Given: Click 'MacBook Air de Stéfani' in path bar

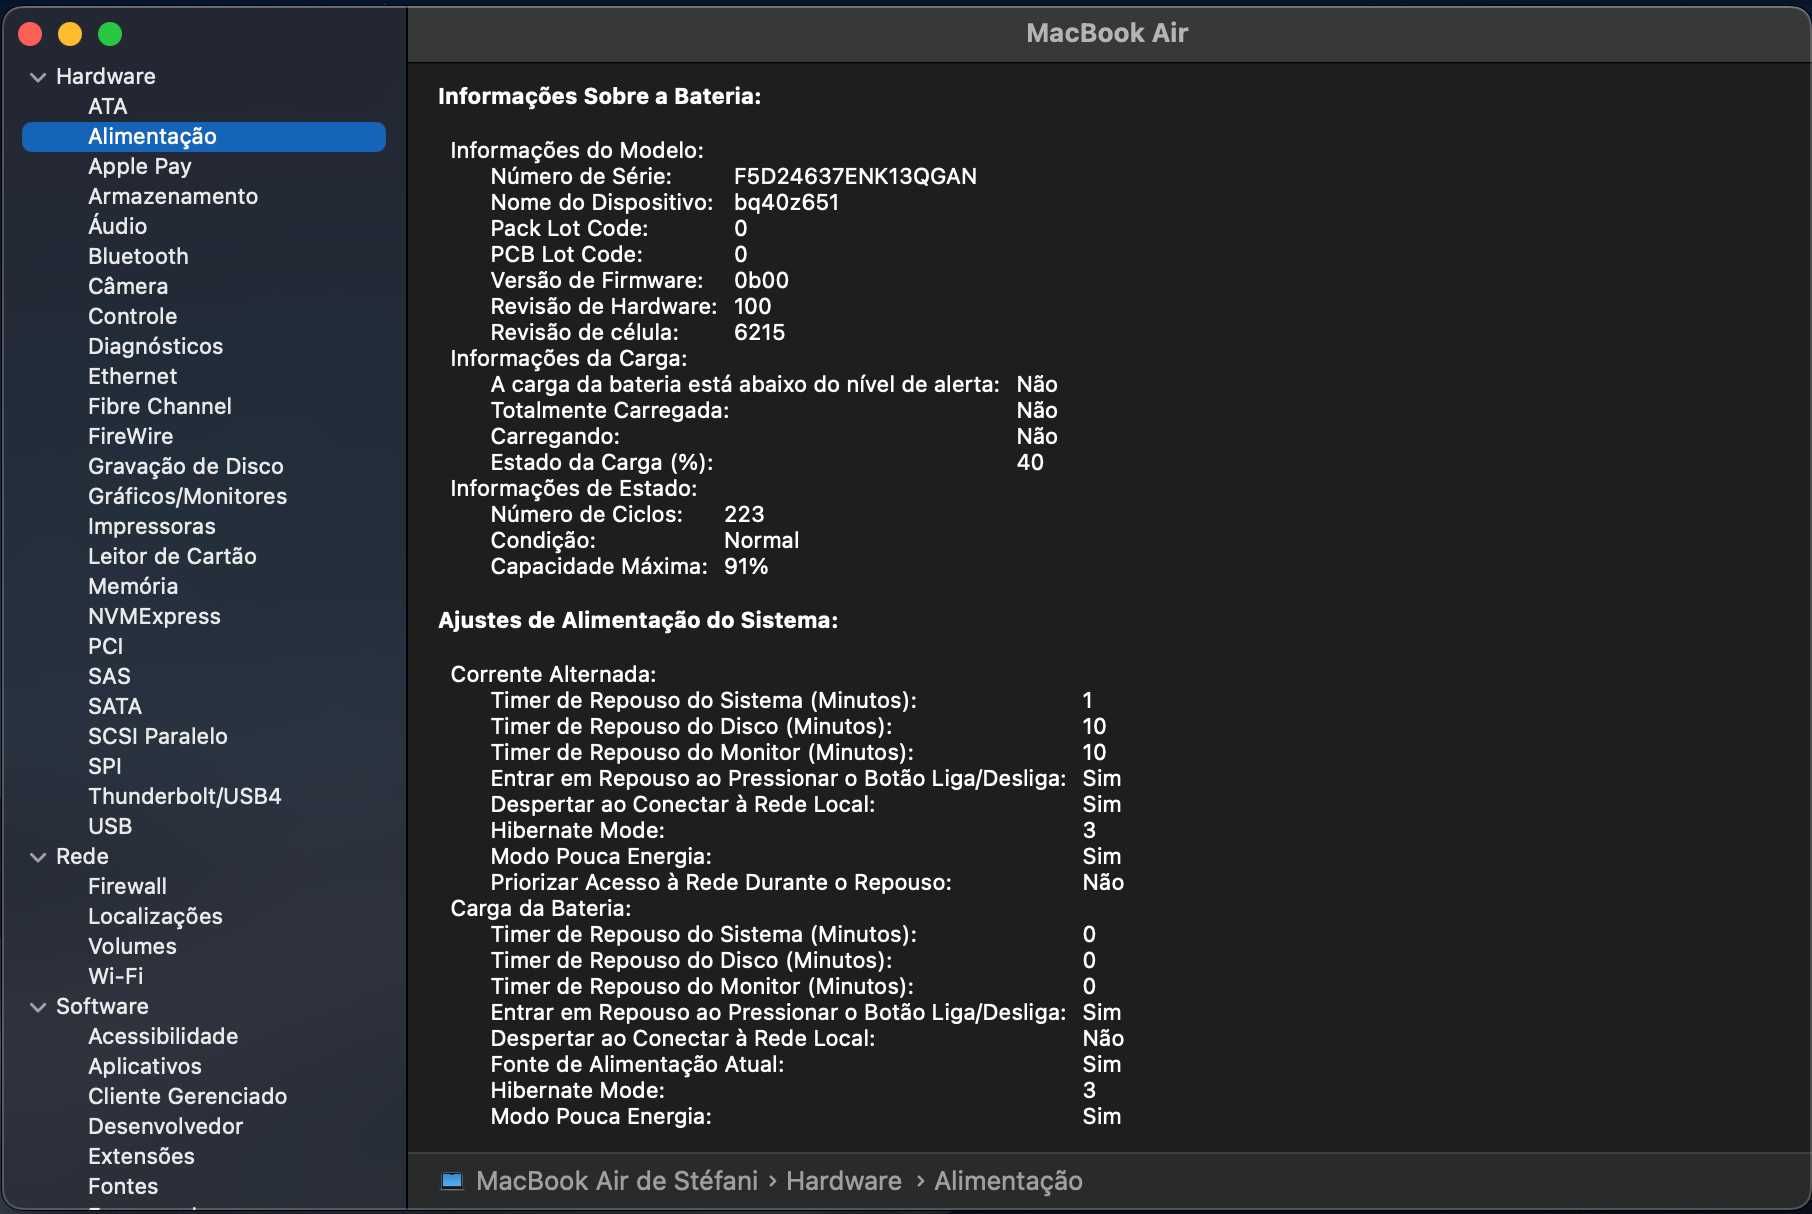Looking at the screenshot, I should click(617, 1181).
